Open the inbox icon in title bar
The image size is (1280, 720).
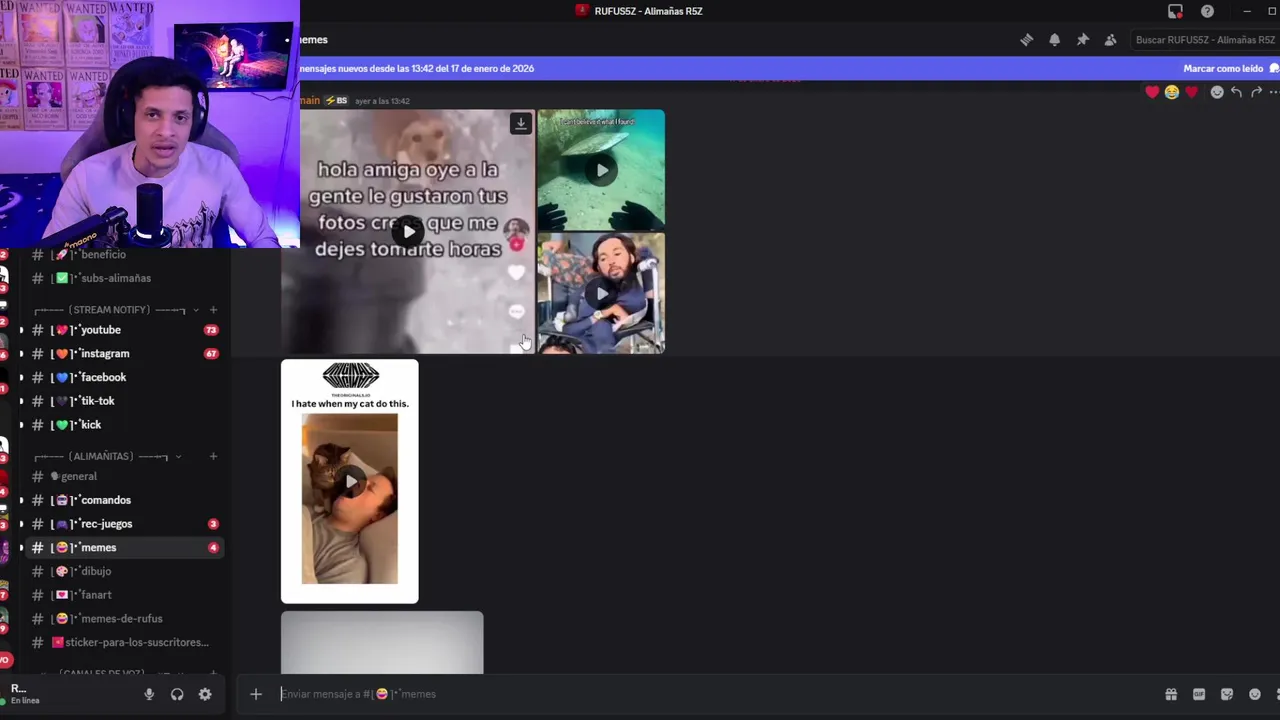coord(1175,11)
